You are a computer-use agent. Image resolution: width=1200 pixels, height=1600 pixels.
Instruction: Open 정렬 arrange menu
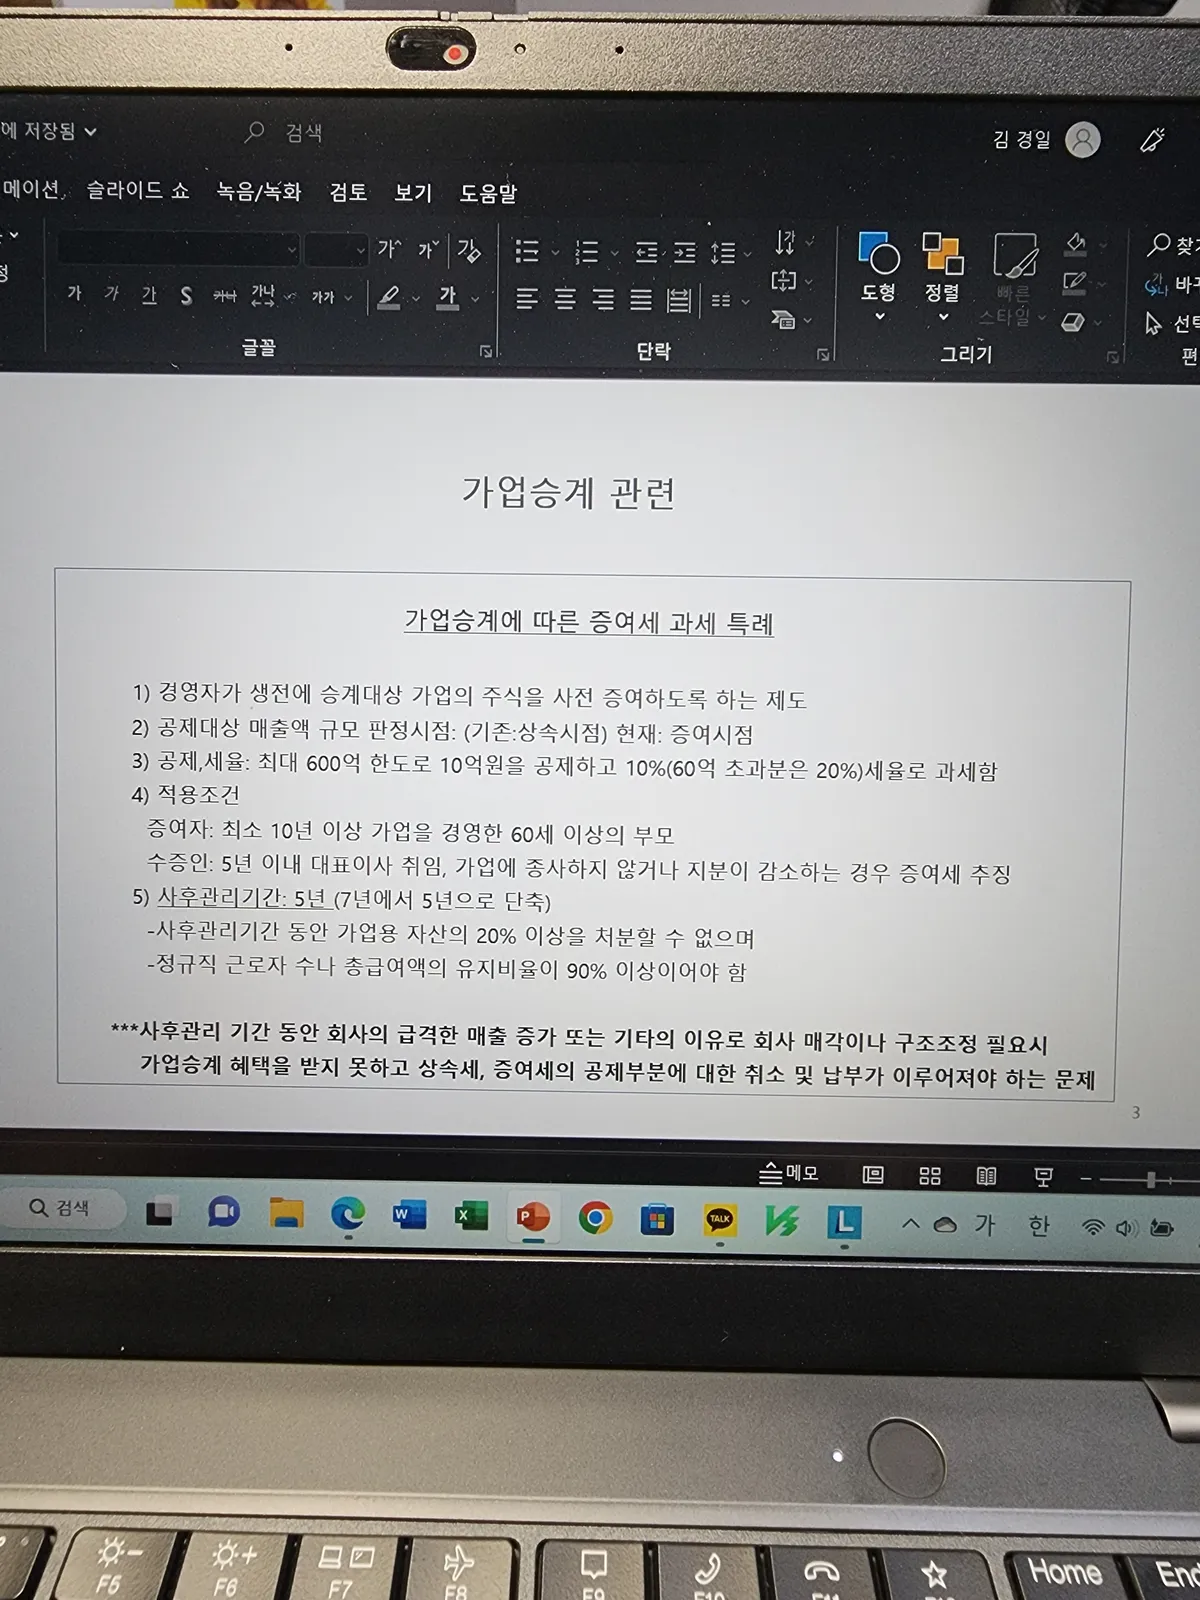tap(942, 278)
